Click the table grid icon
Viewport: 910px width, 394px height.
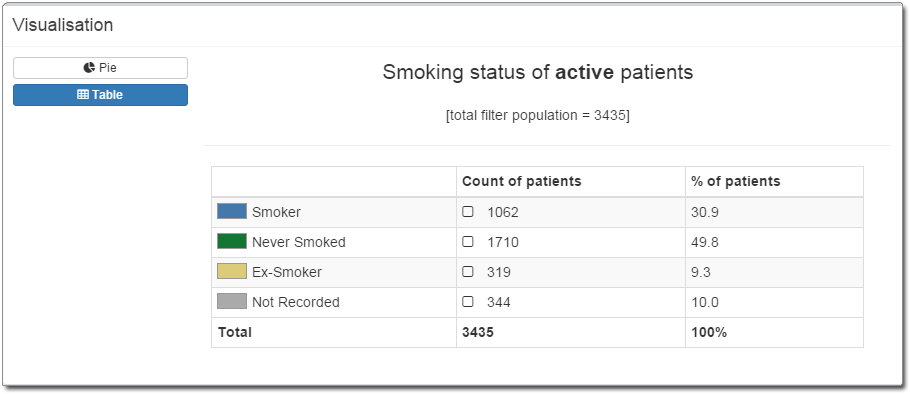click(83, 95)
